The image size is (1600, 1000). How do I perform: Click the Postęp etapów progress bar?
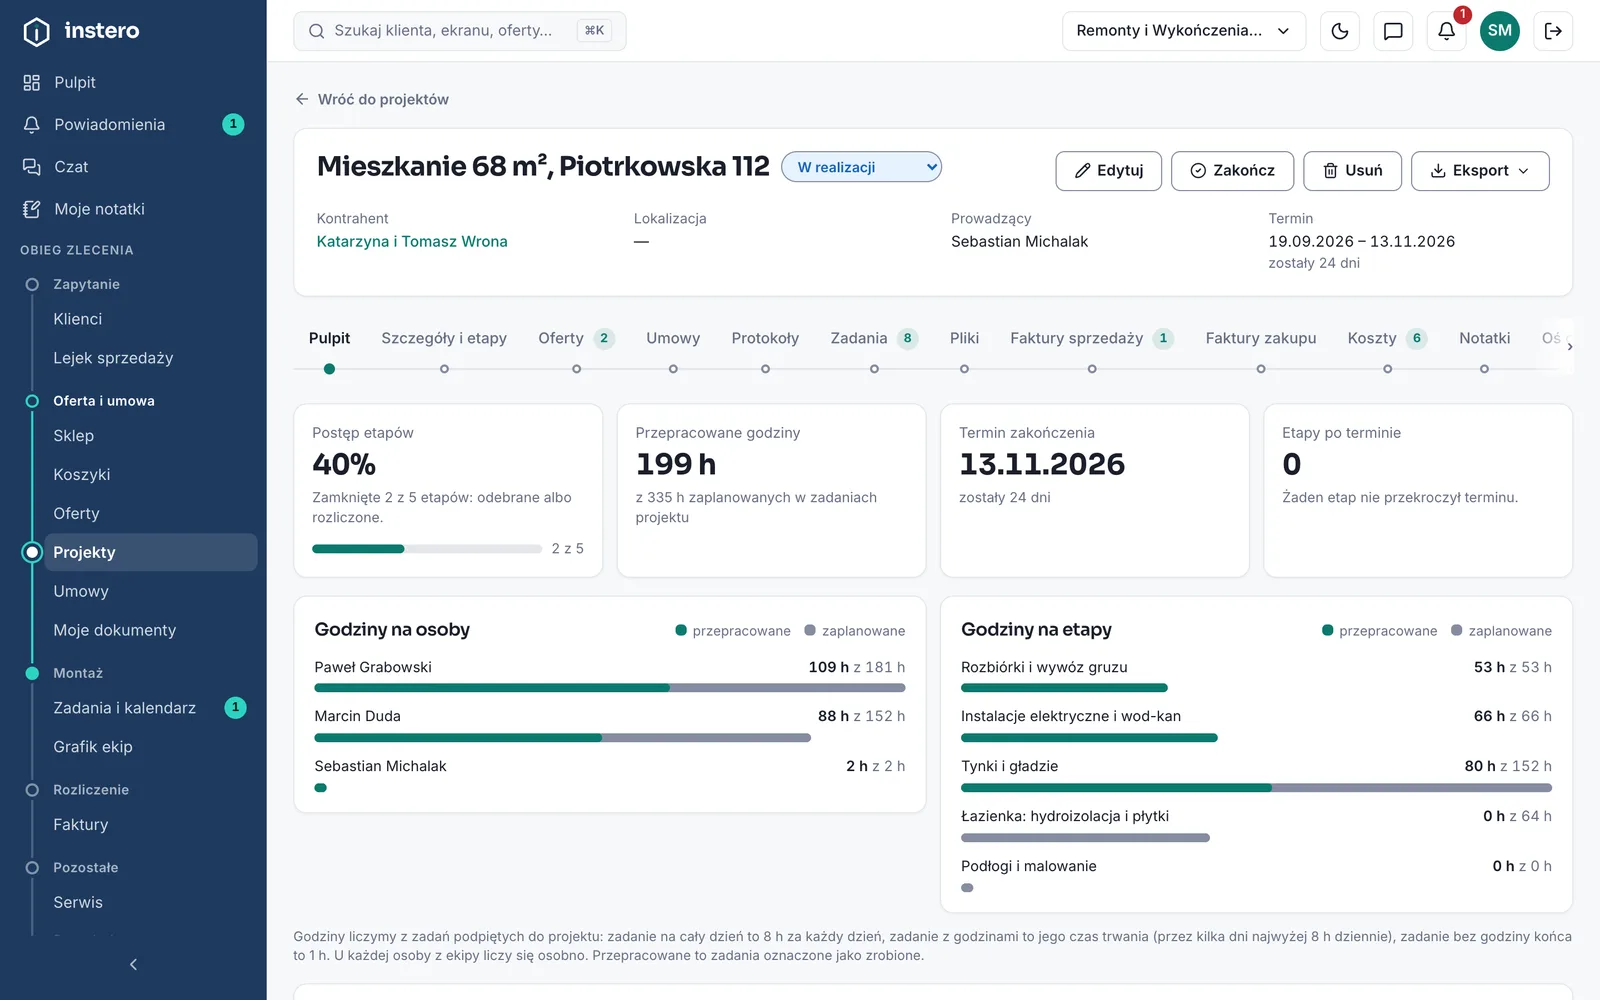tap(427, 549)
